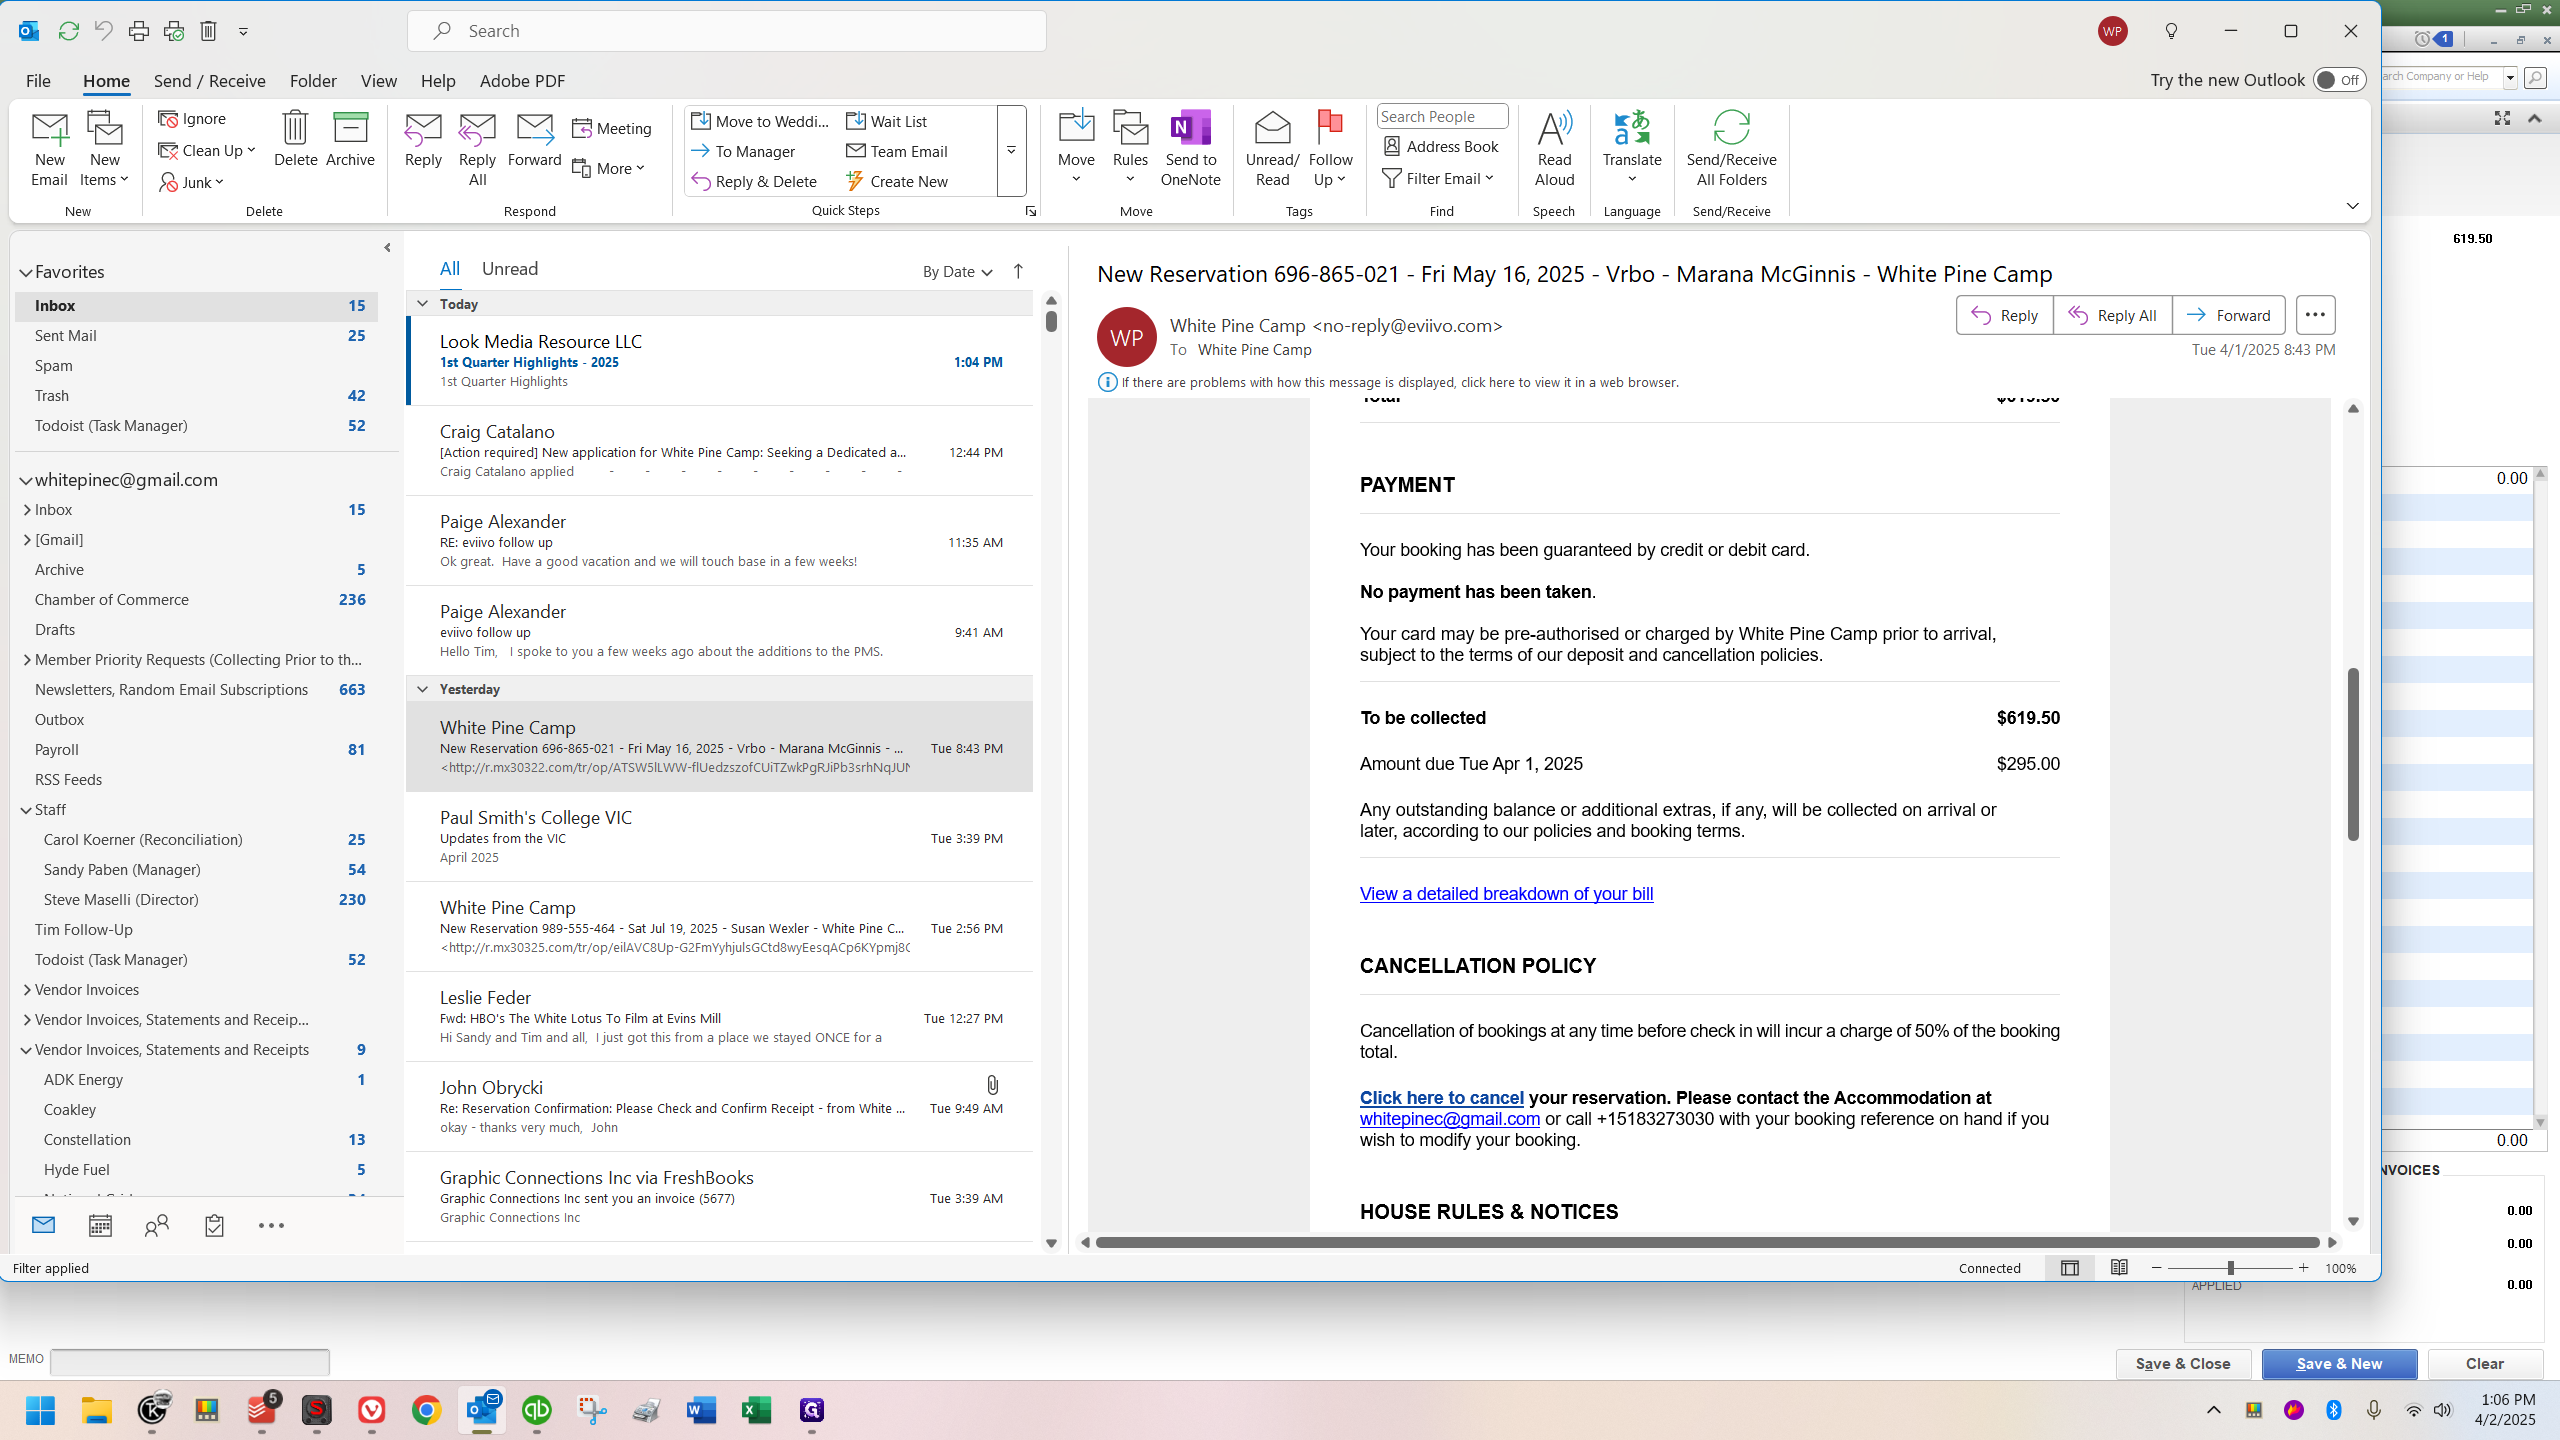Open the Move dropdown

pos(1076,149)
